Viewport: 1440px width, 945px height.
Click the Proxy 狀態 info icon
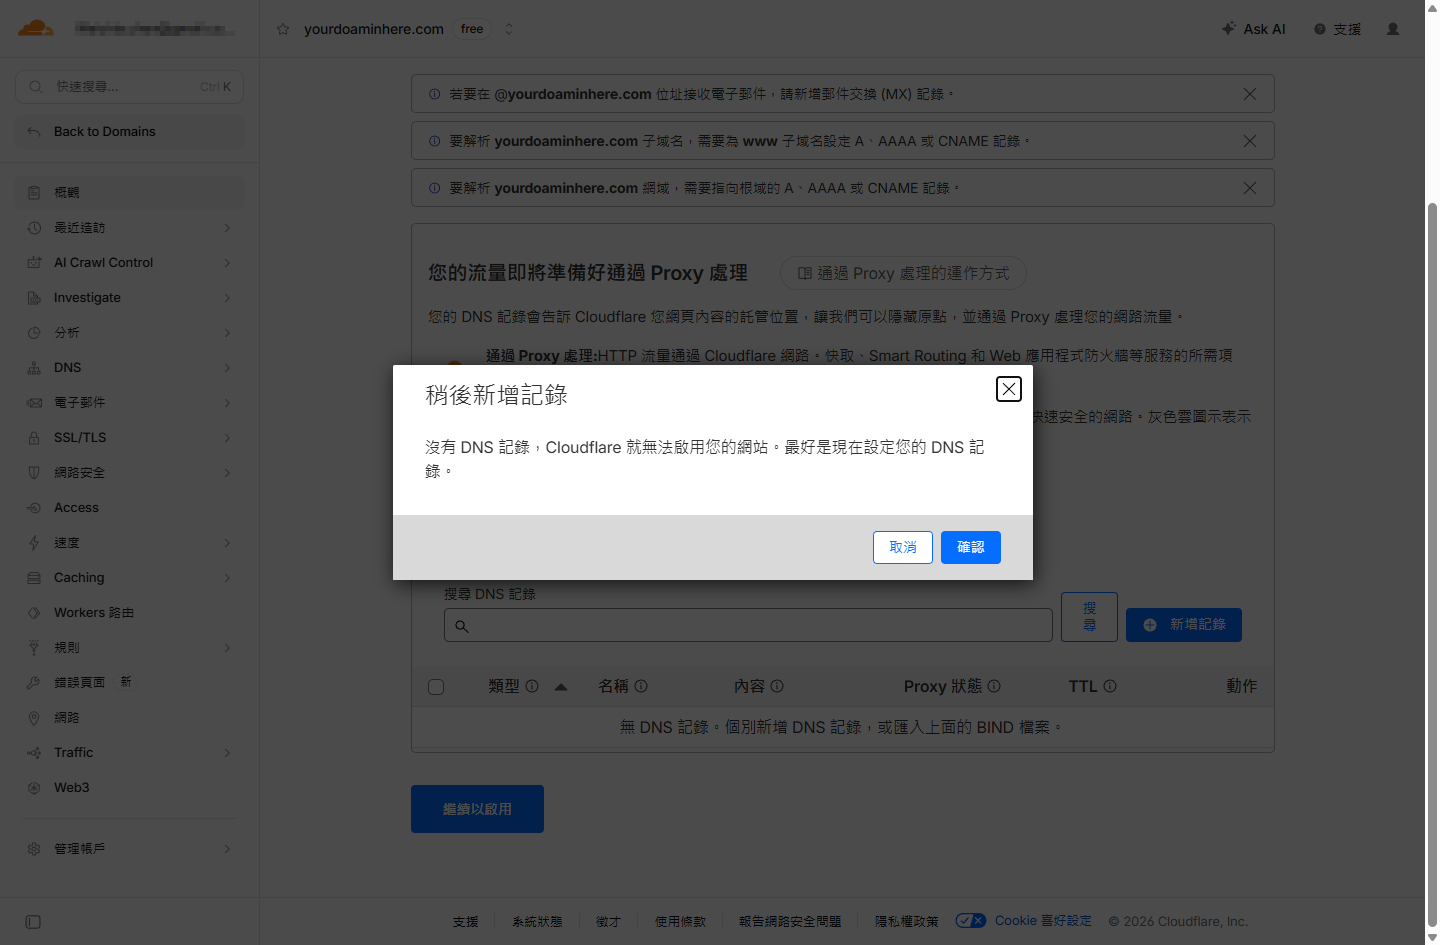994,686
